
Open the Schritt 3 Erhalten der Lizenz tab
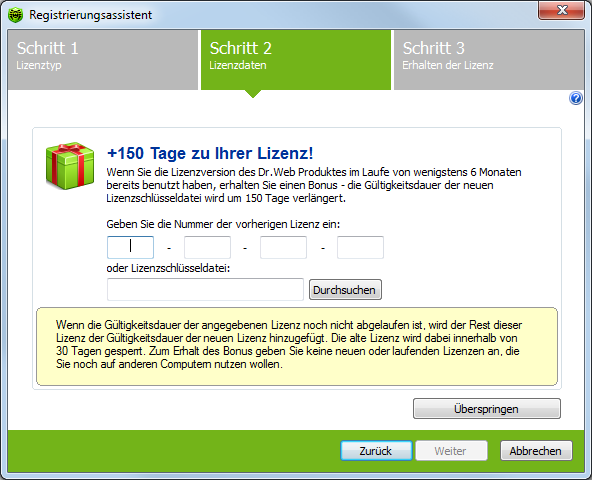click(x=489, y=60)
